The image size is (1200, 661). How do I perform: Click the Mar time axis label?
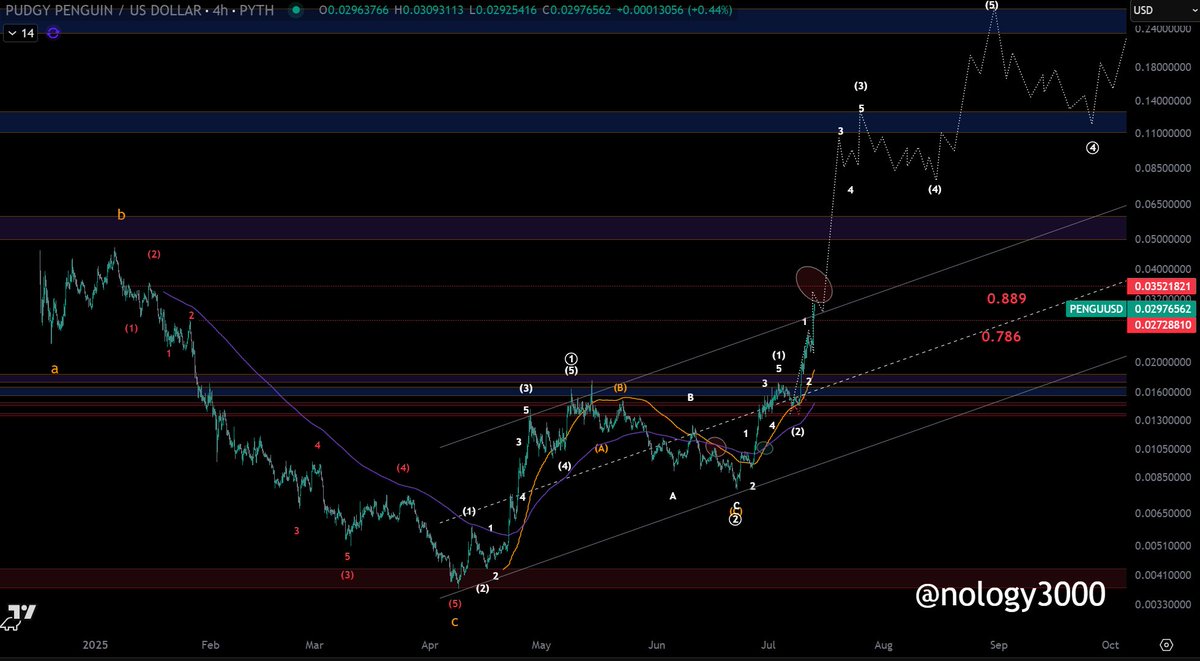click(x=315, y=646)
